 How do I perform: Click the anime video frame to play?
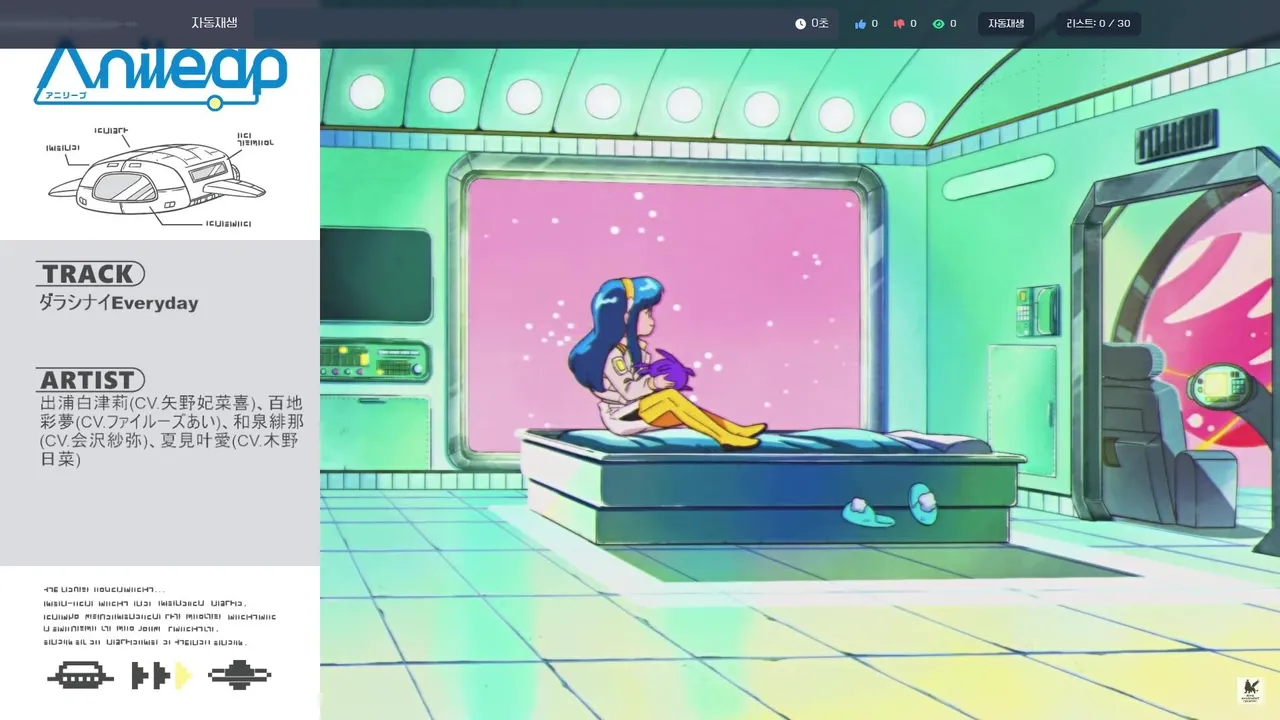(800, 384)
